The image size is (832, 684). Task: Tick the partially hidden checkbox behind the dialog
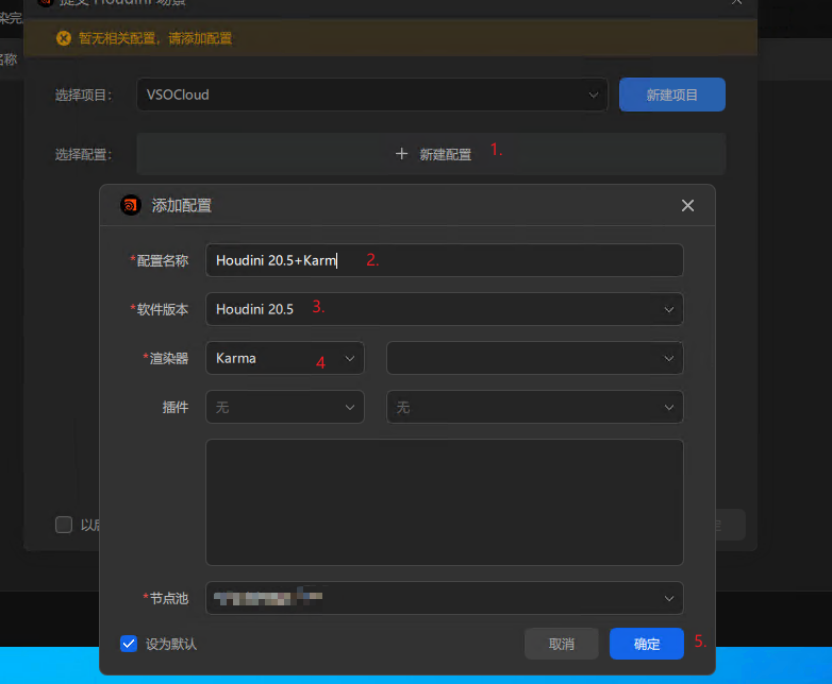tap(64, 525)
